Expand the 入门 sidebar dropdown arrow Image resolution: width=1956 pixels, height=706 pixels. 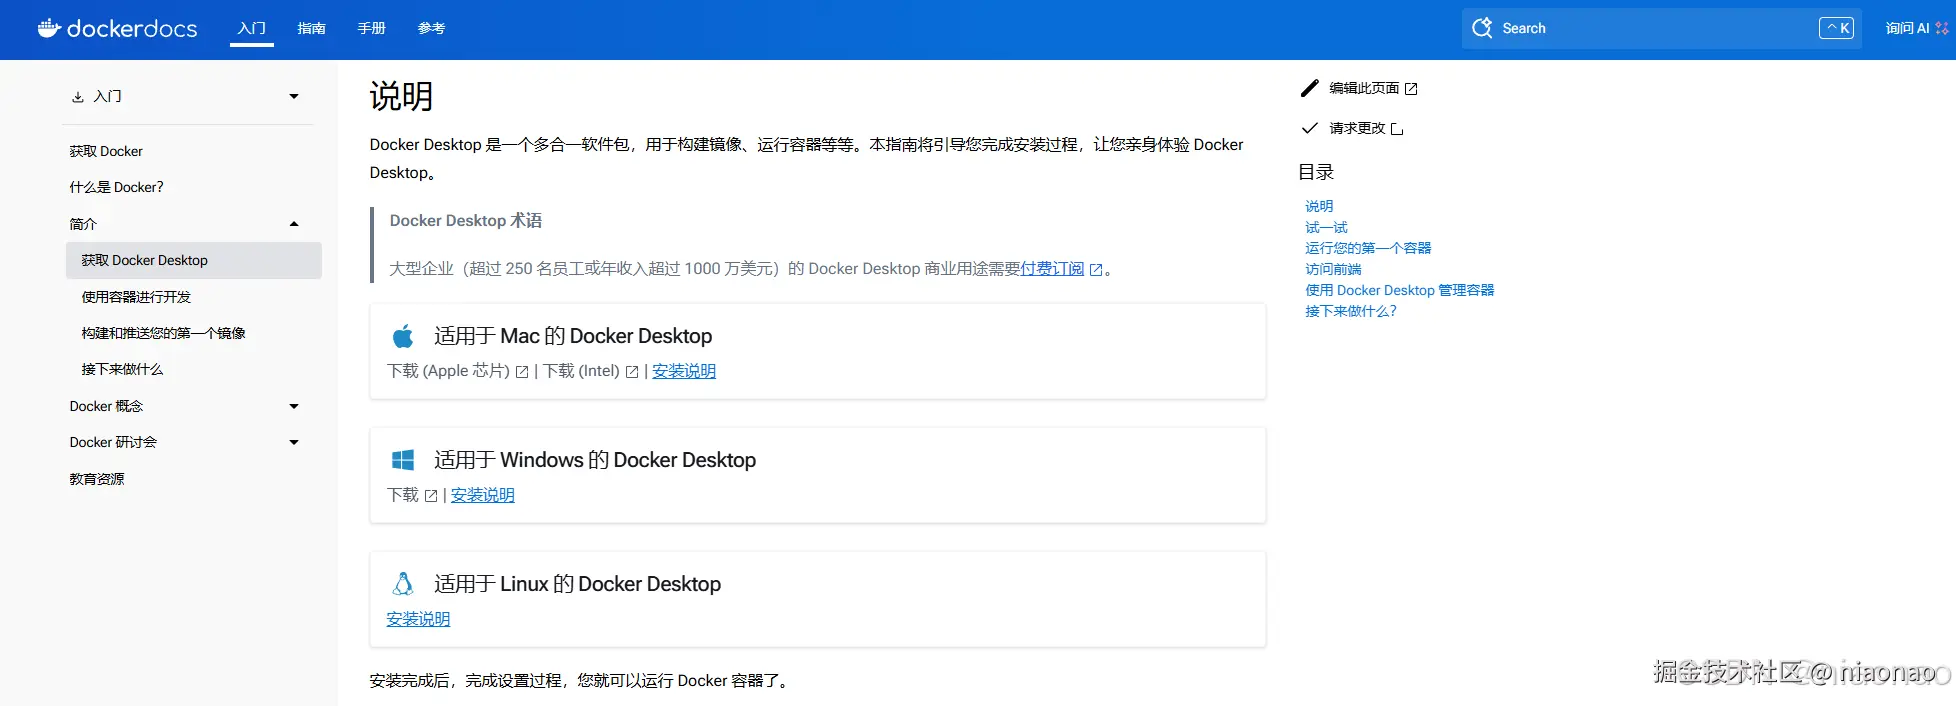click(294, 97)
